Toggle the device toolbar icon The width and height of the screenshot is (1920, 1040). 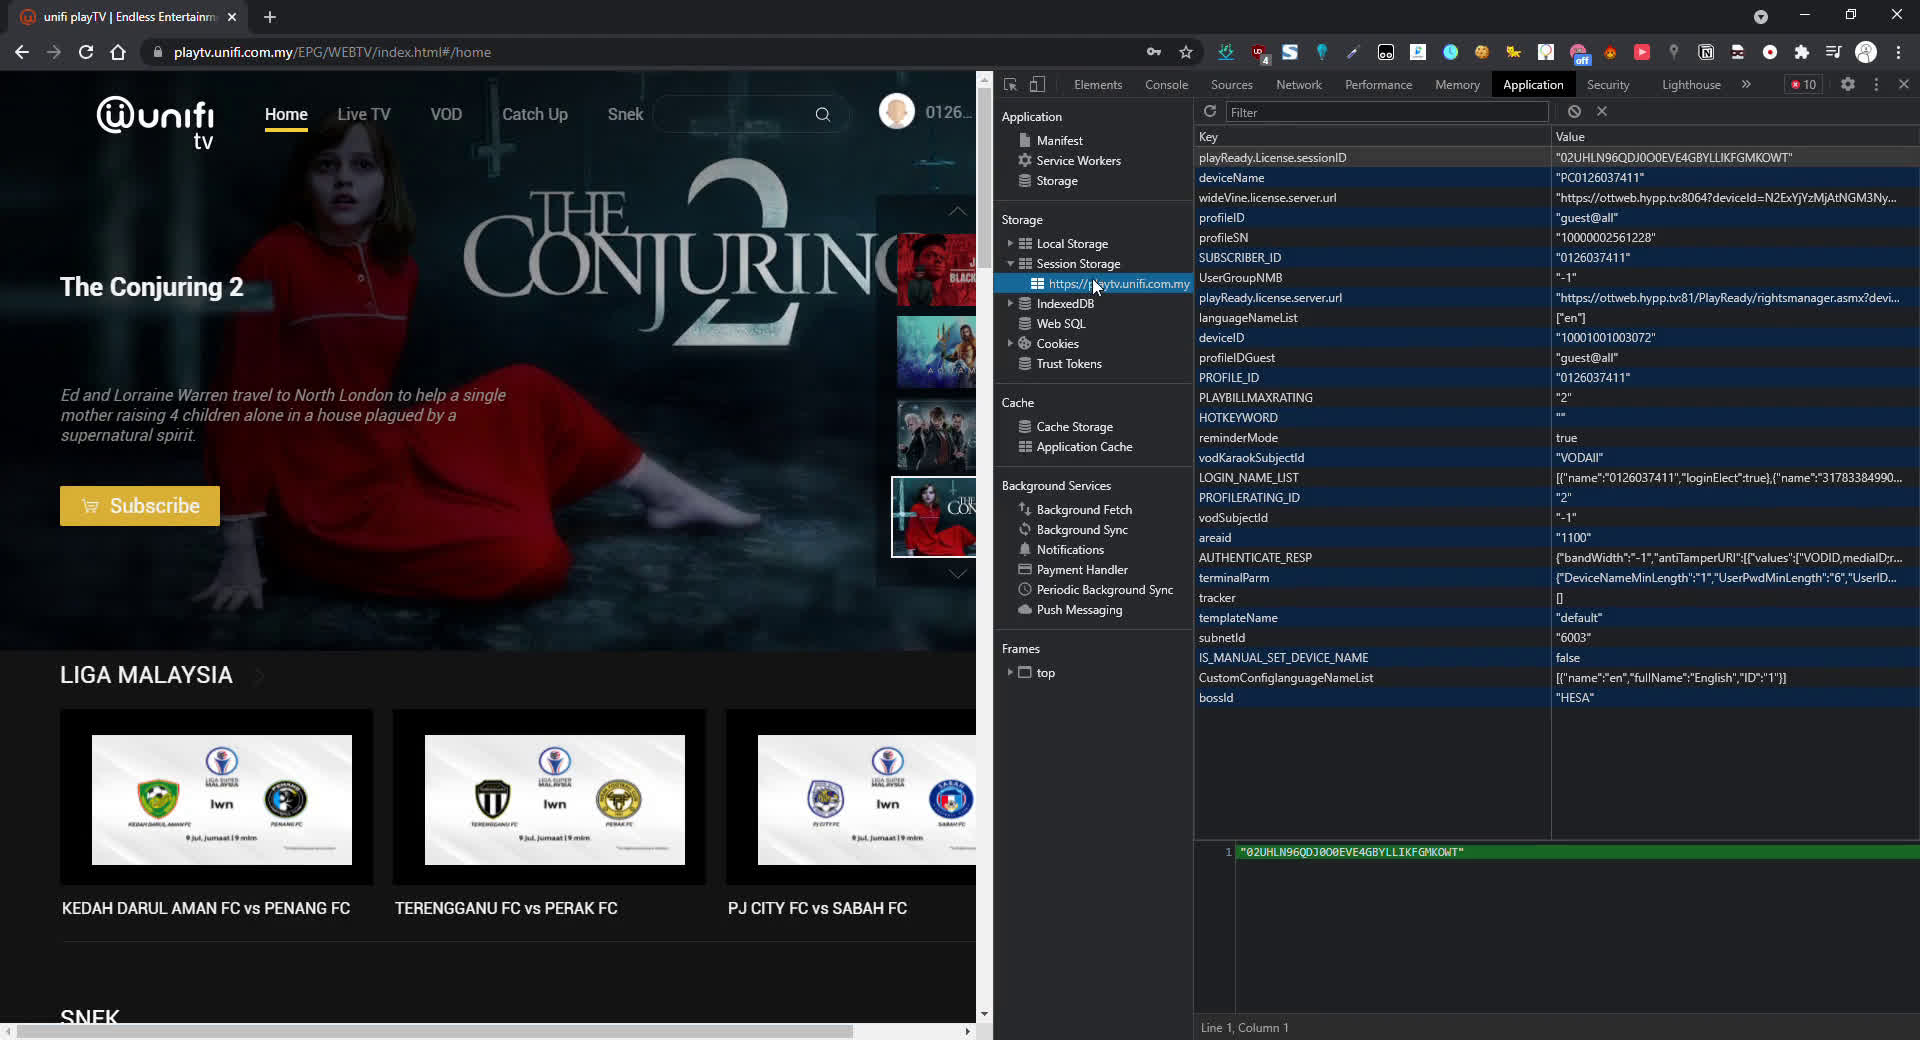(x=1038, y=85)
